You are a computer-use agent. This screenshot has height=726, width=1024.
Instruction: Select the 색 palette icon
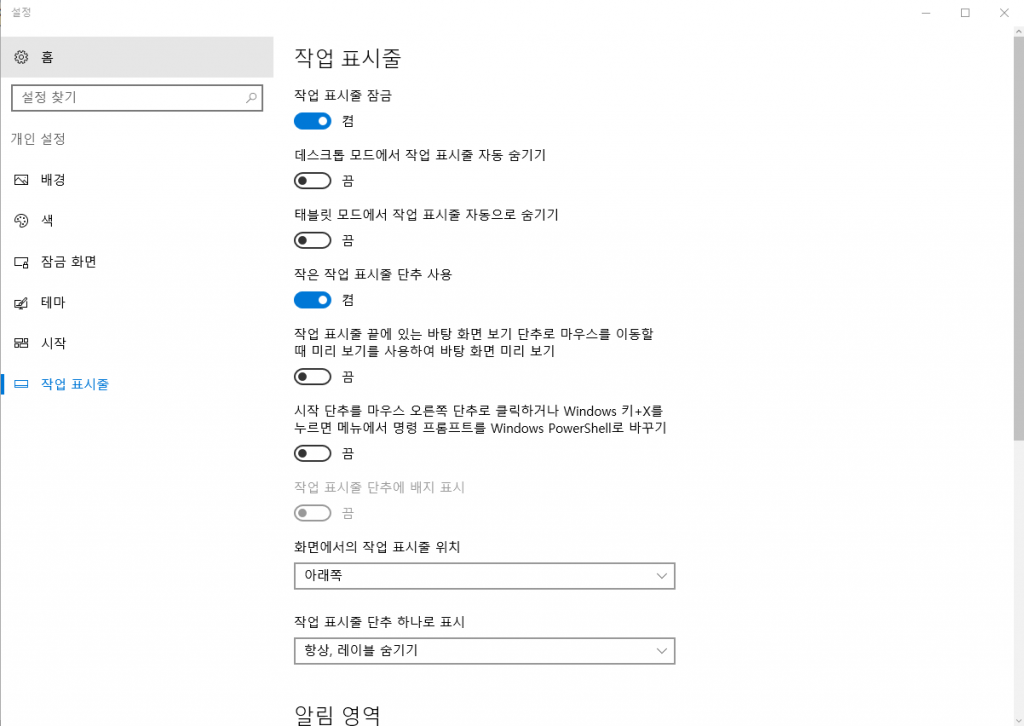pos(21,221)
